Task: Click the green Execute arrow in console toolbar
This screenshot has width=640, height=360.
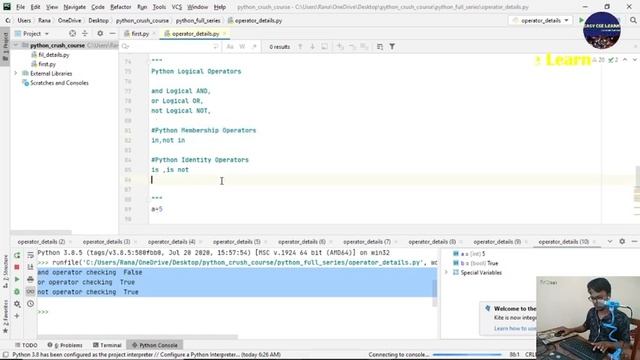Action: (x=17, y=279)
